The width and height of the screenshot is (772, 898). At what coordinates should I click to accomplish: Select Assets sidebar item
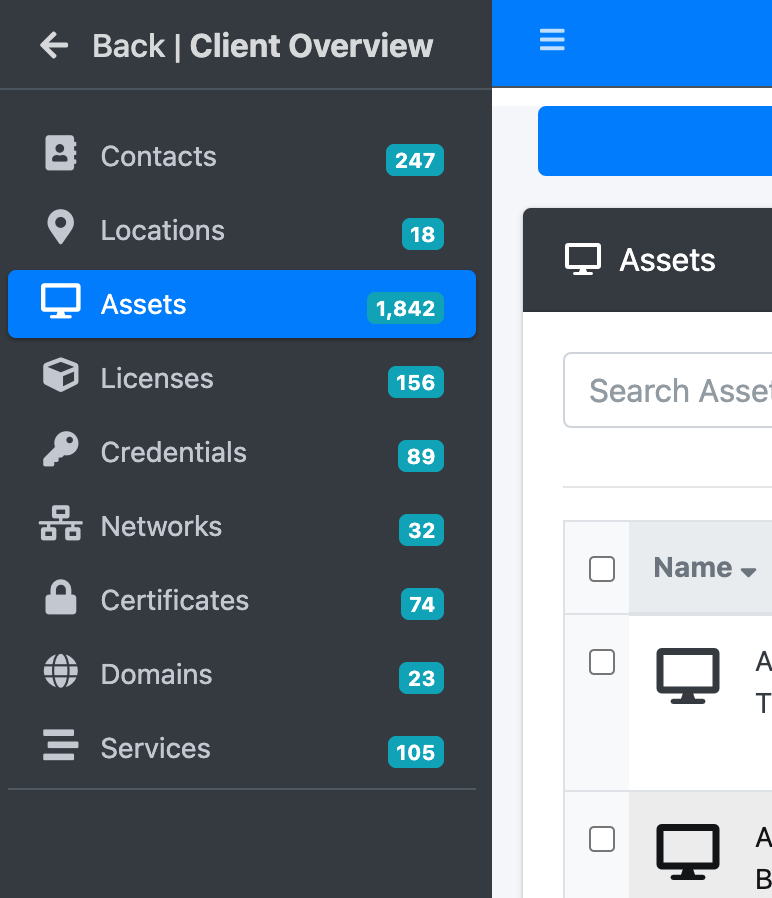coord(242,304)
